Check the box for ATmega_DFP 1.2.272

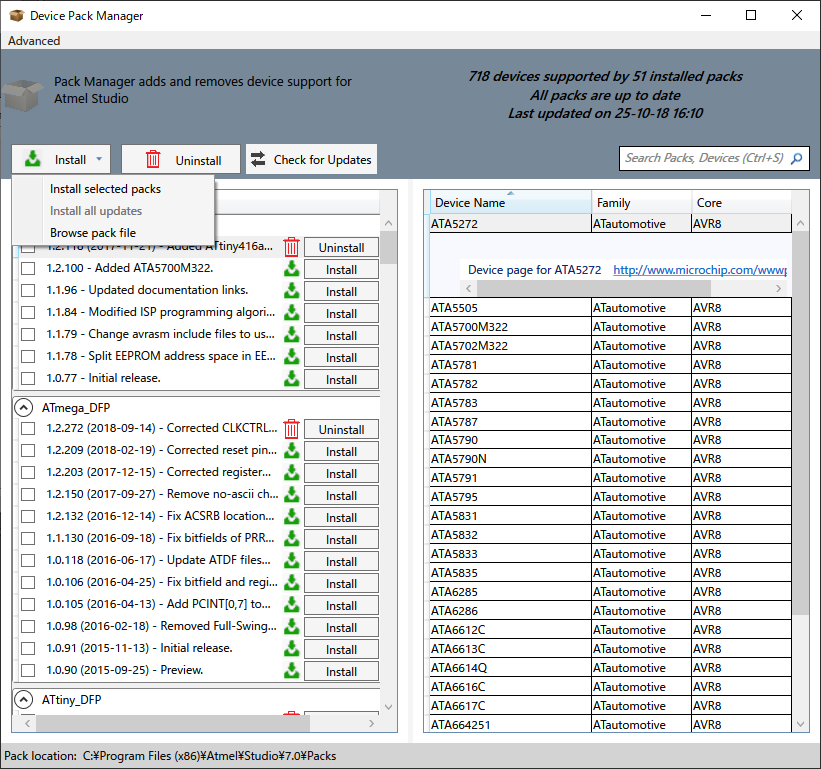pos(28,429)
